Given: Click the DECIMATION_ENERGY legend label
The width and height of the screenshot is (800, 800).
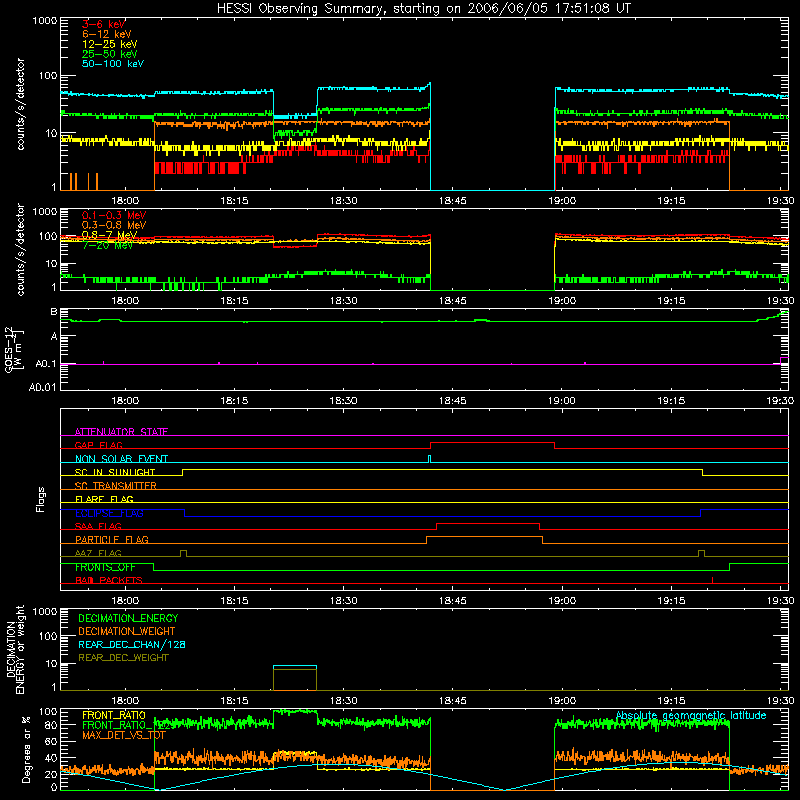Looking at the screenshot, I should click(128, 618).
